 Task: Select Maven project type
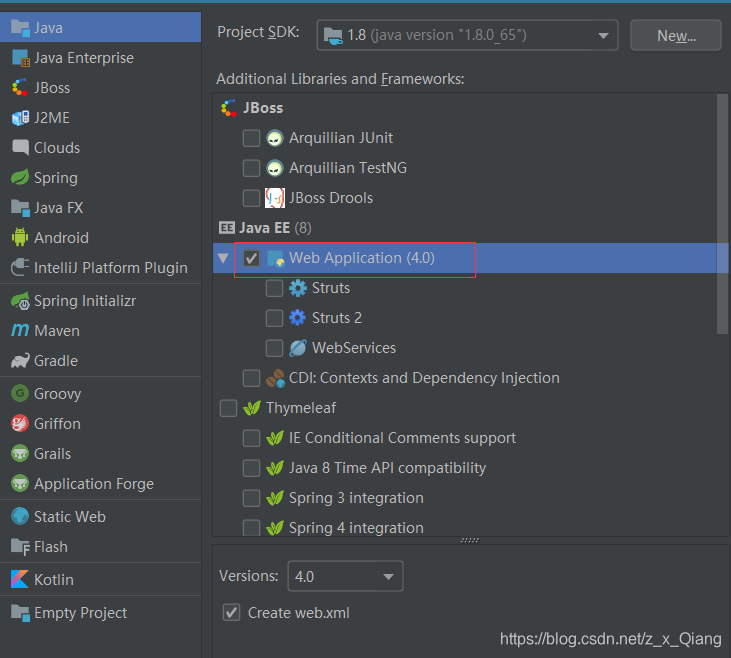pos(100,331)
